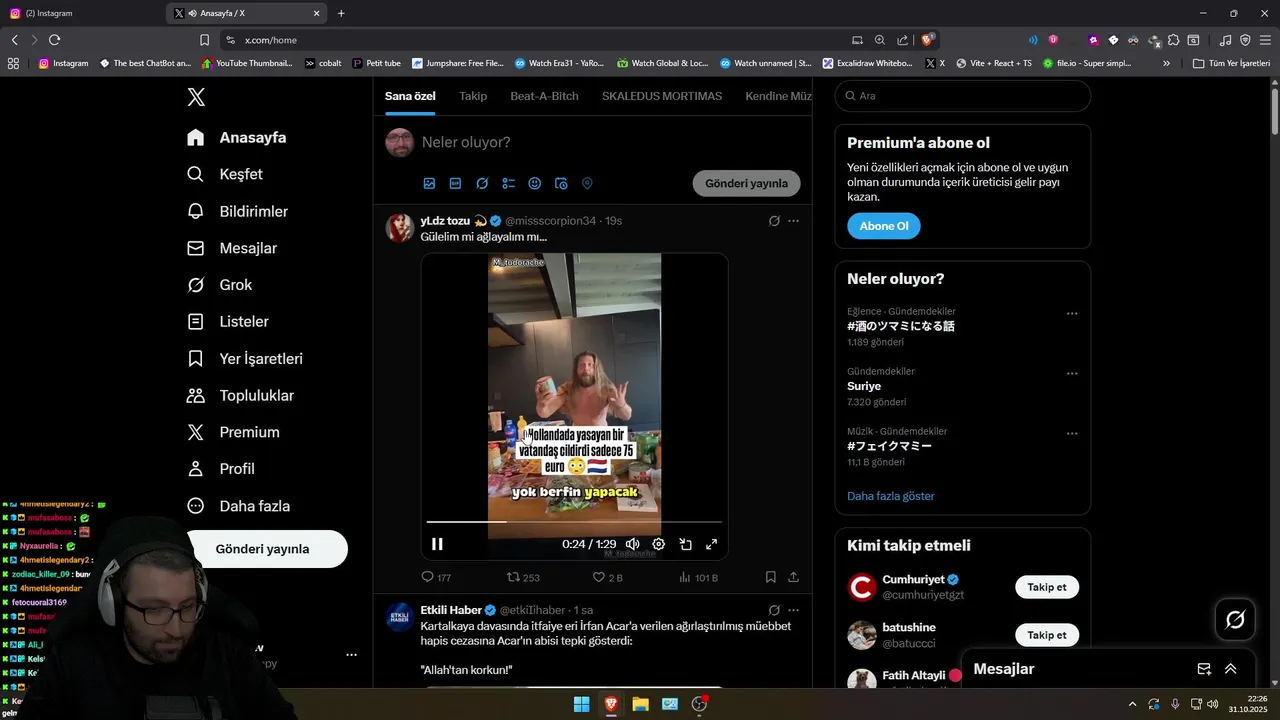Repost yLdz tozu post
Image resolution: width=1280 pixels, height=720 pixels.
pos(523,577)
